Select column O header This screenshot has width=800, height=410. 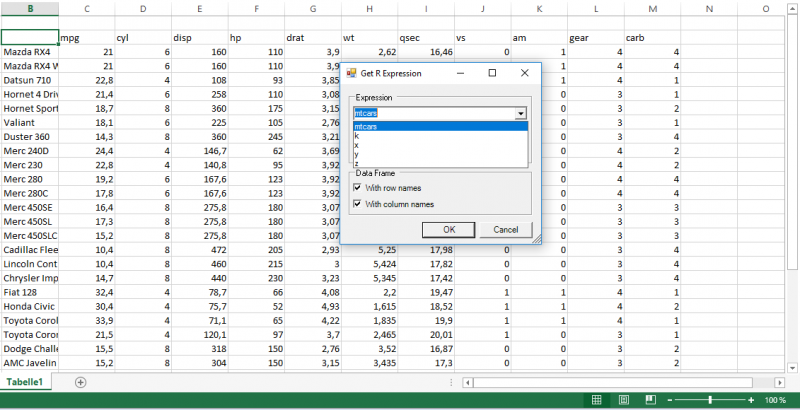(x=766, y=8)
